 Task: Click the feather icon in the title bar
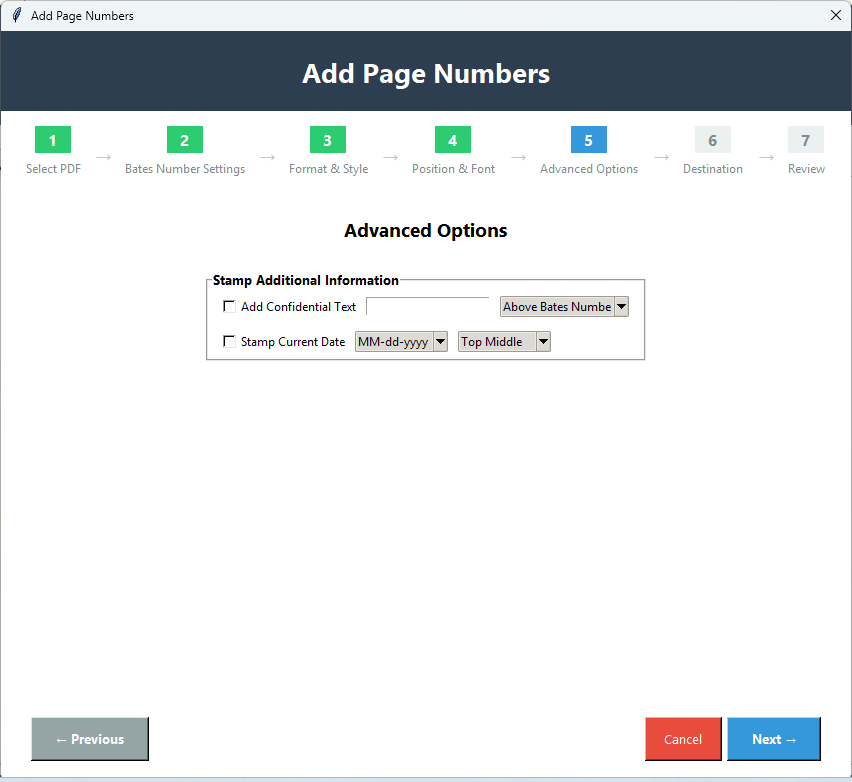[x=14, y=15]
